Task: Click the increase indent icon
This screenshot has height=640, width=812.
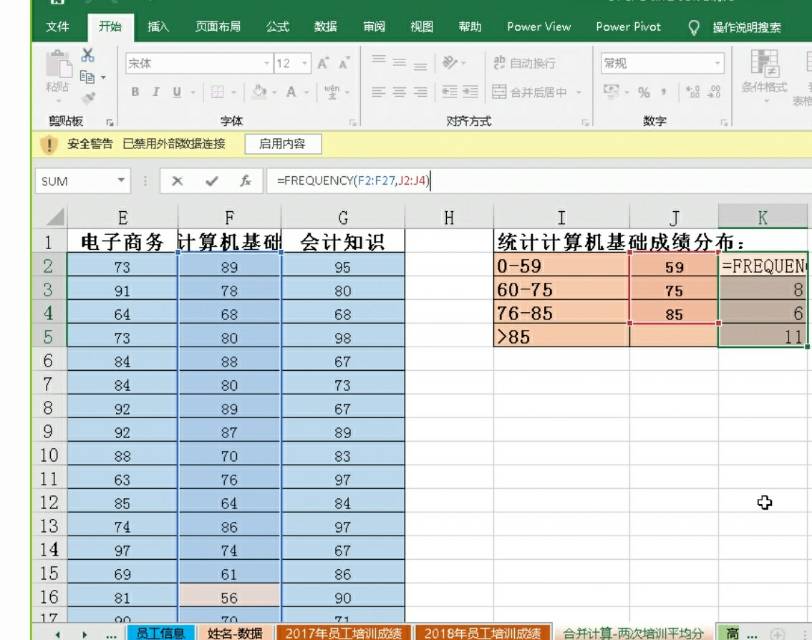Action: tap(470, 92)
